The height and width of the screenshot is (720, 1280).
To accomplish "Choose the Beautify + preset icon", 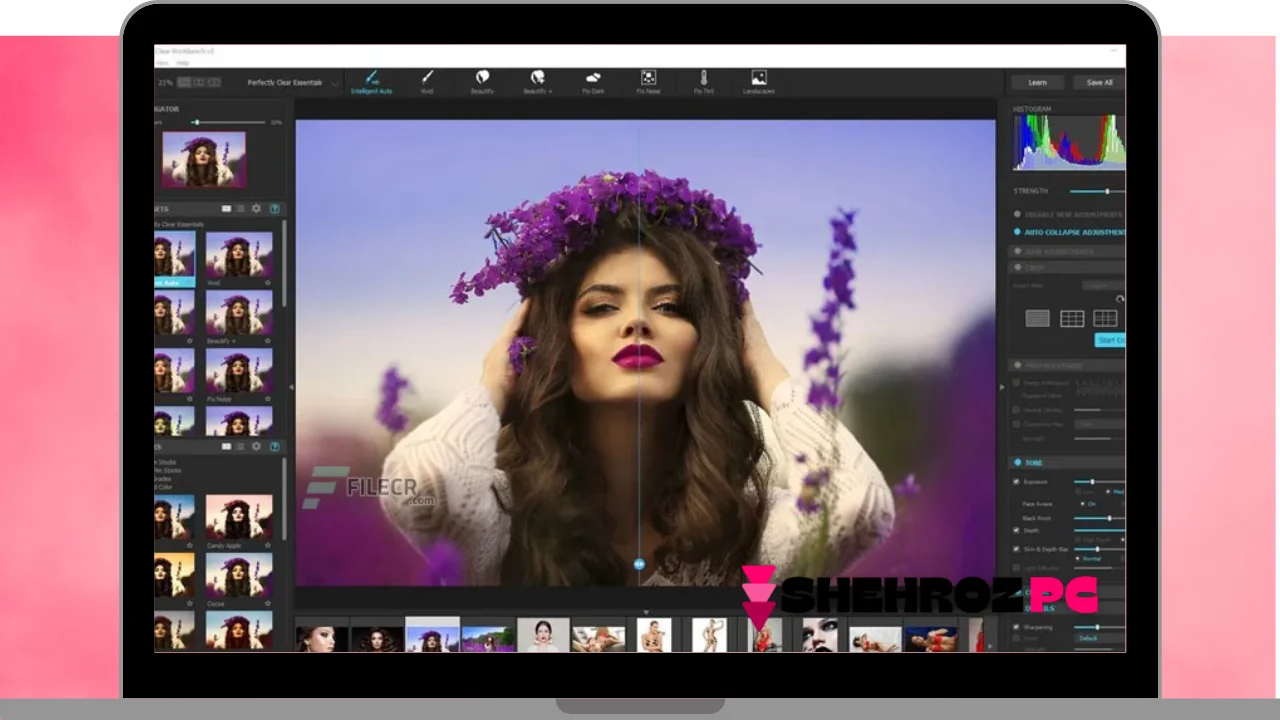I will coord(537,81).
